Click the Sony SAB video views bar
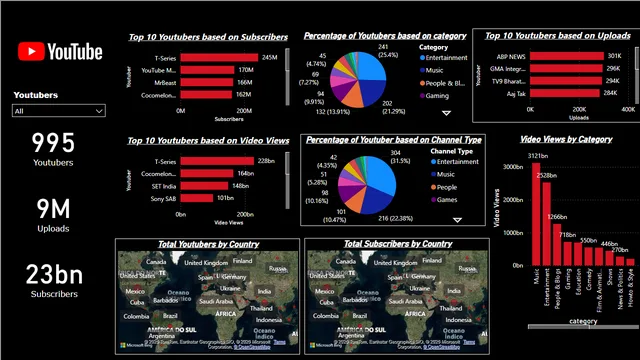640x360 pixels. (x=197, y=198)
